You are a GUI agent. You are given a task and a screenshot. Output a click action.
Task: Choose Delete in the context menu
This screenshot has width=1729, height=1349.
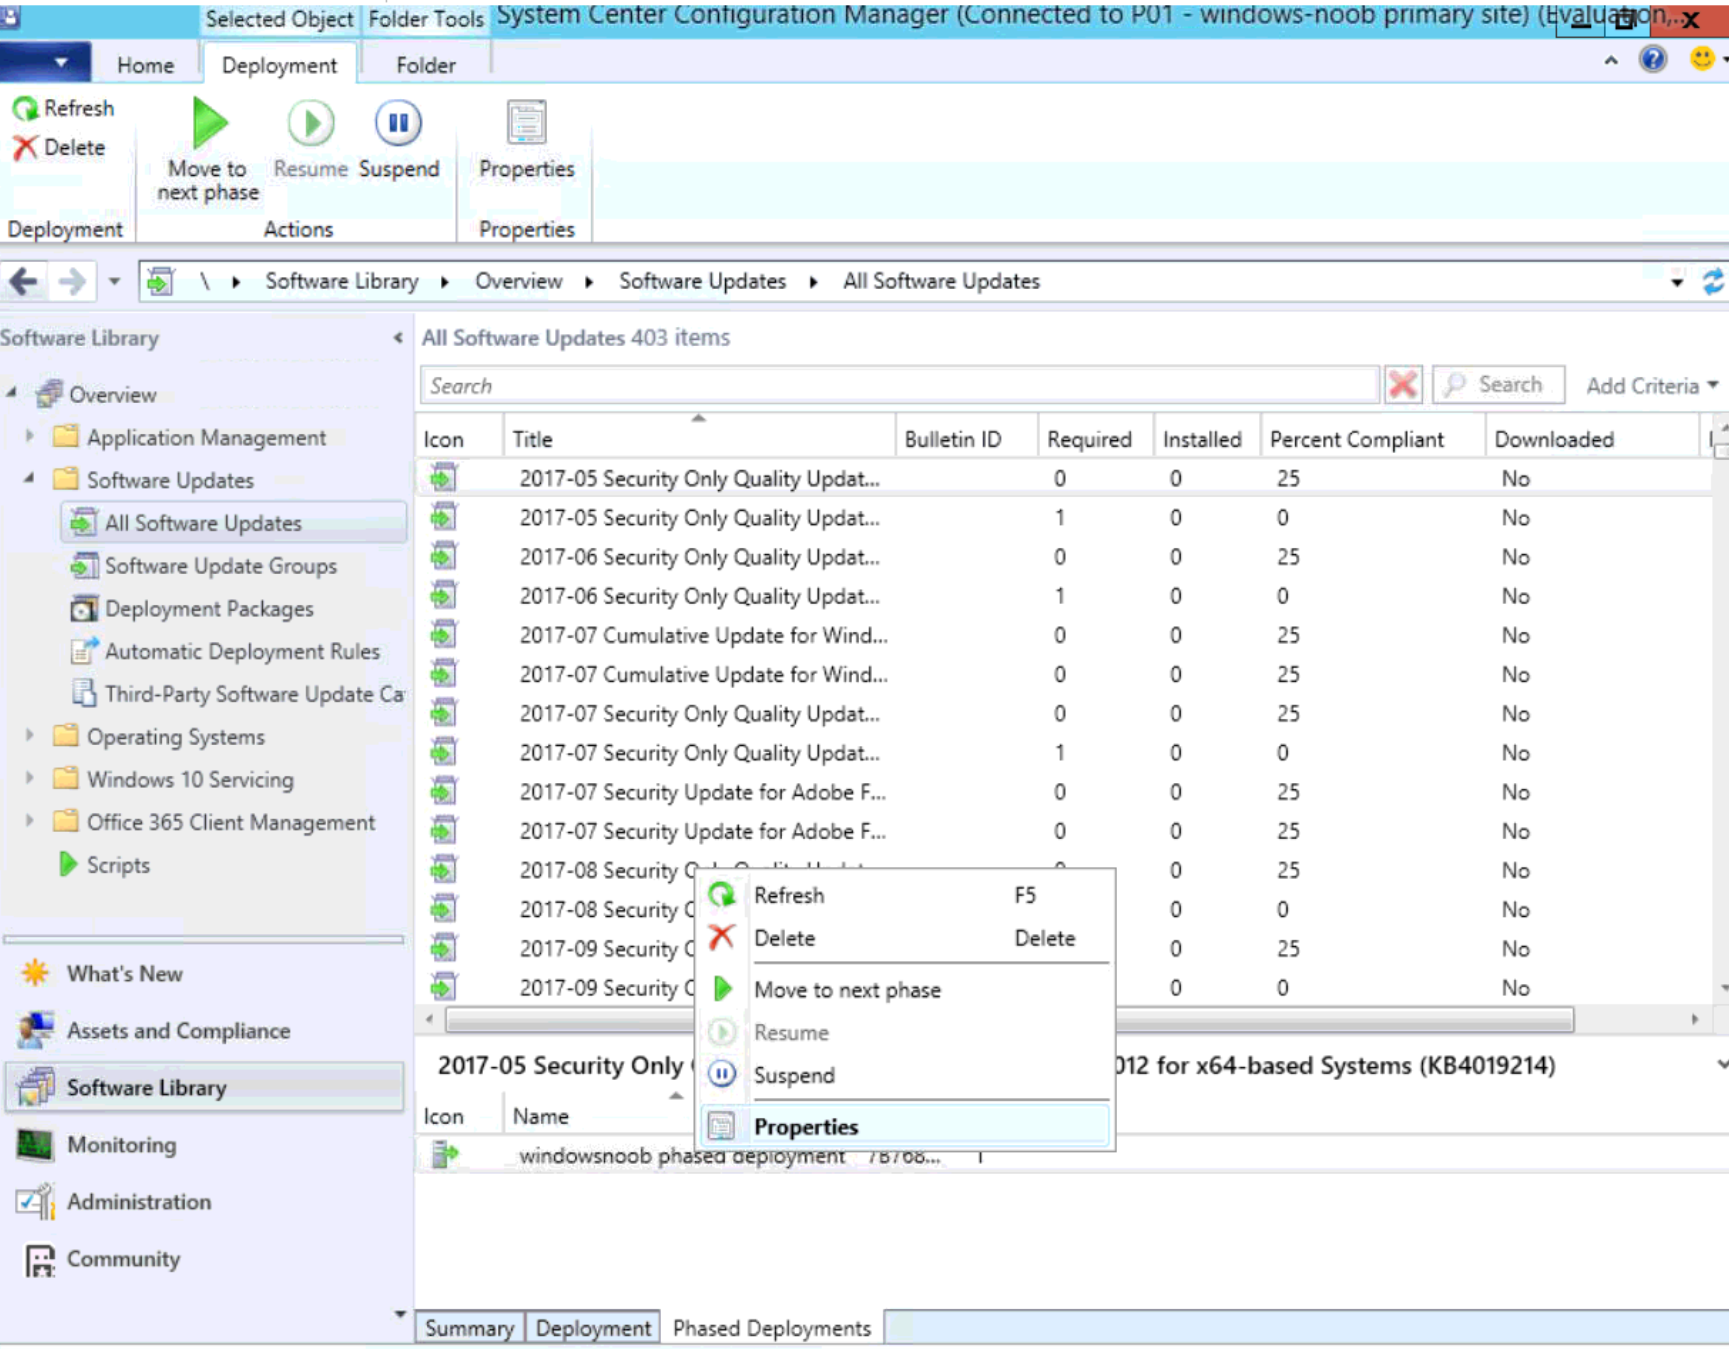pos(905,939)
